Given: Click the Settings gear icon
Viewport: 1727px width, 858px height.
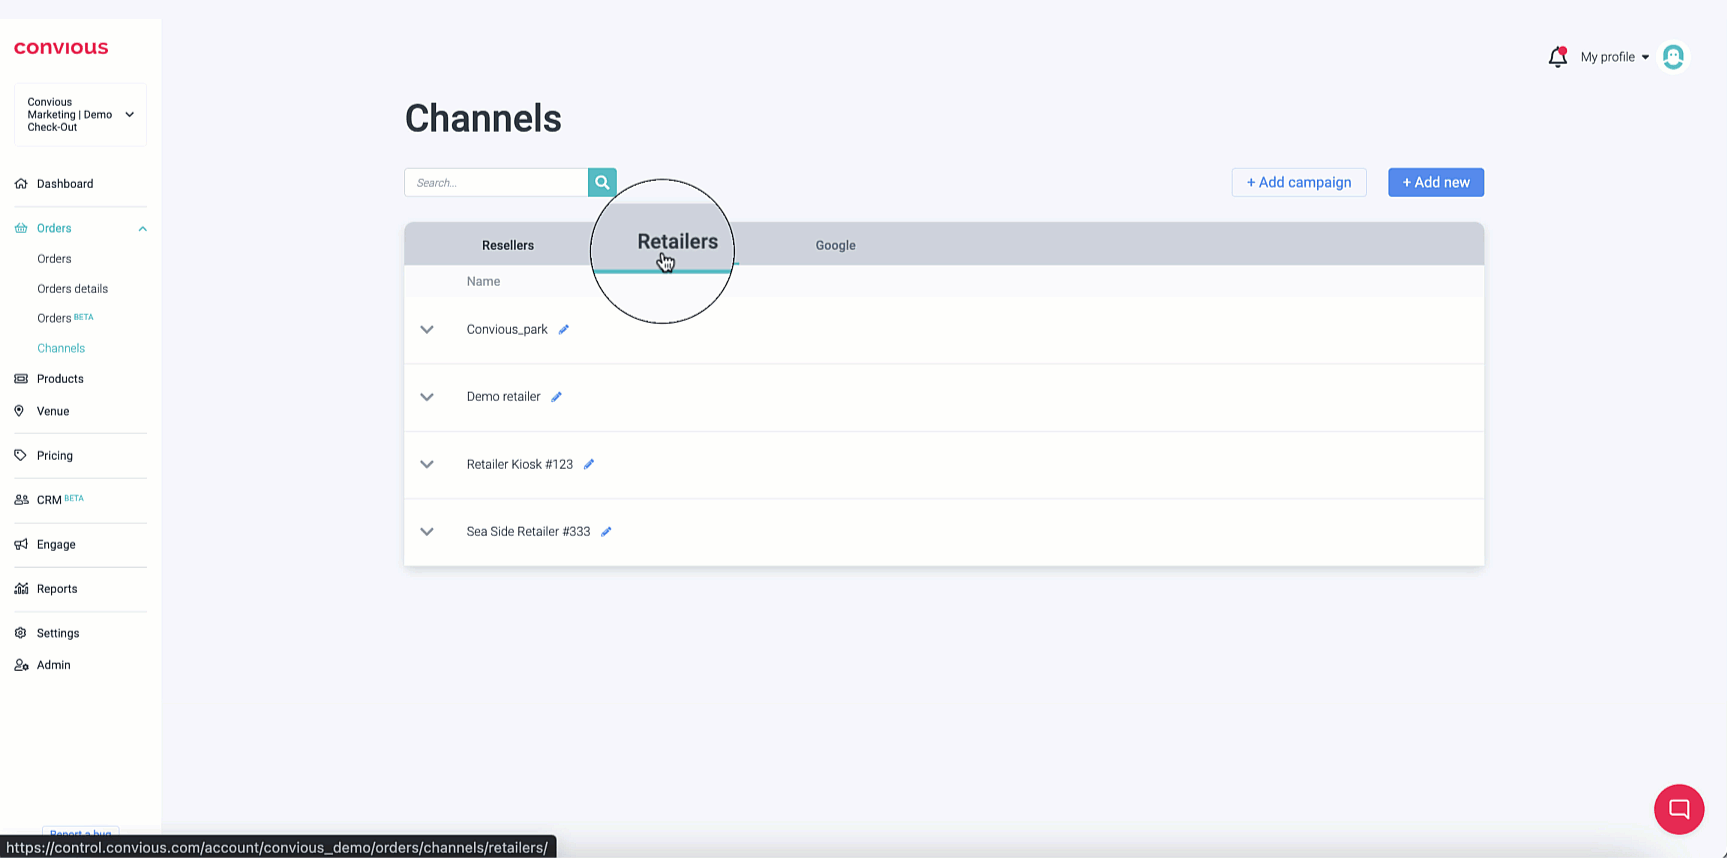Looking at the screenshot, I should point(20,633).
